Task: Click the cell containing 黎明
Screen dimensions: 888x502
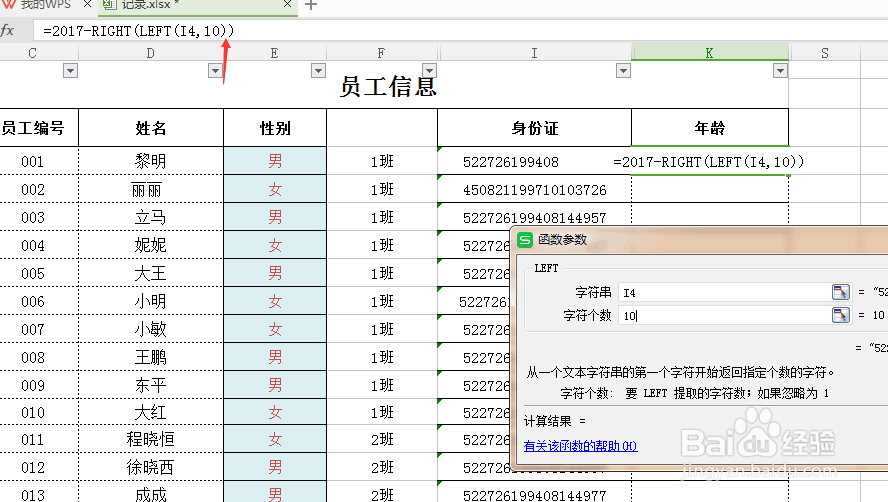Action: click(x=151, y=161)
